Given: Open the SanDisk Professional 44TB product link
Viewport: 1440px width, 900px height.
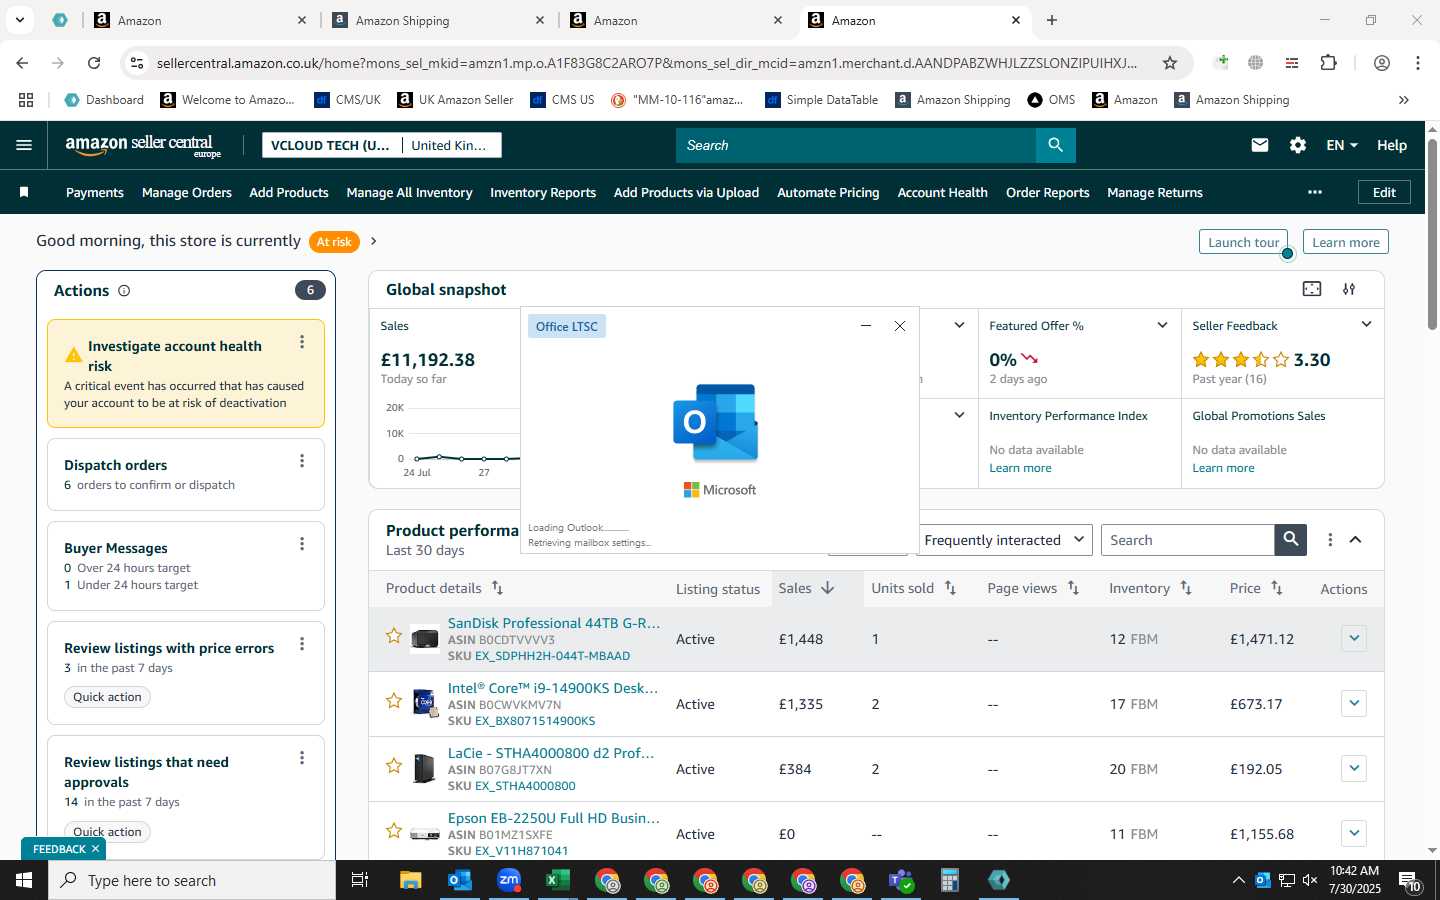Looking at the screenshot, I should coord(554,623).
